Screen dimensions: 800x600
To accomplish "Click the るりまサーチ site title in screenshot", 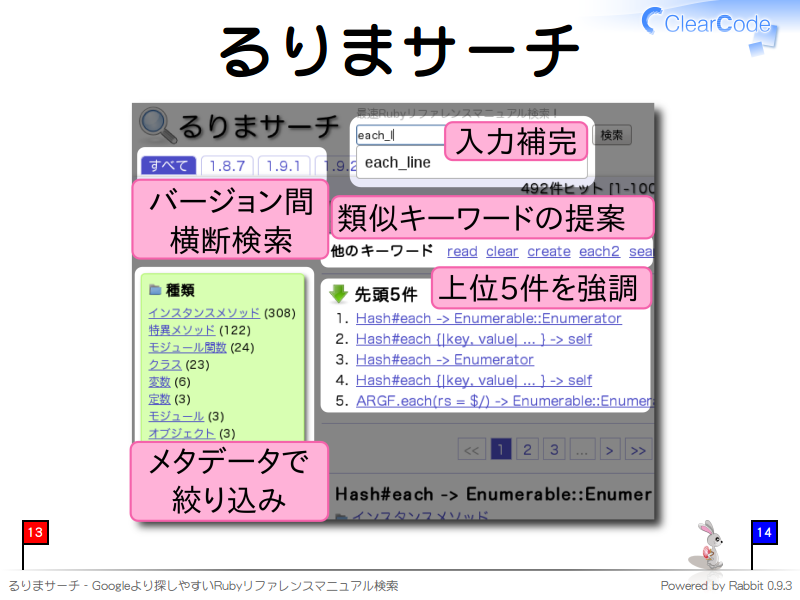I will tap(259, 126).
